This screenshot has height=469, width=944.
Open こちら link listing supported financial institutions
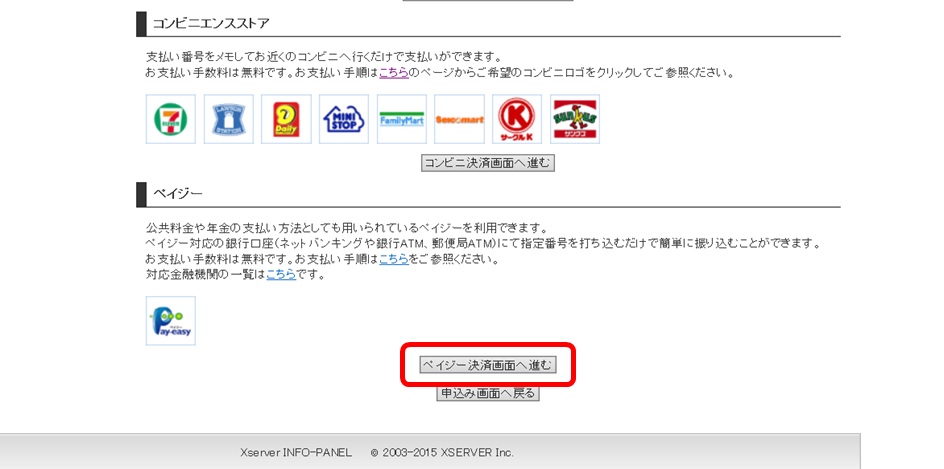[x=280, y=274]
